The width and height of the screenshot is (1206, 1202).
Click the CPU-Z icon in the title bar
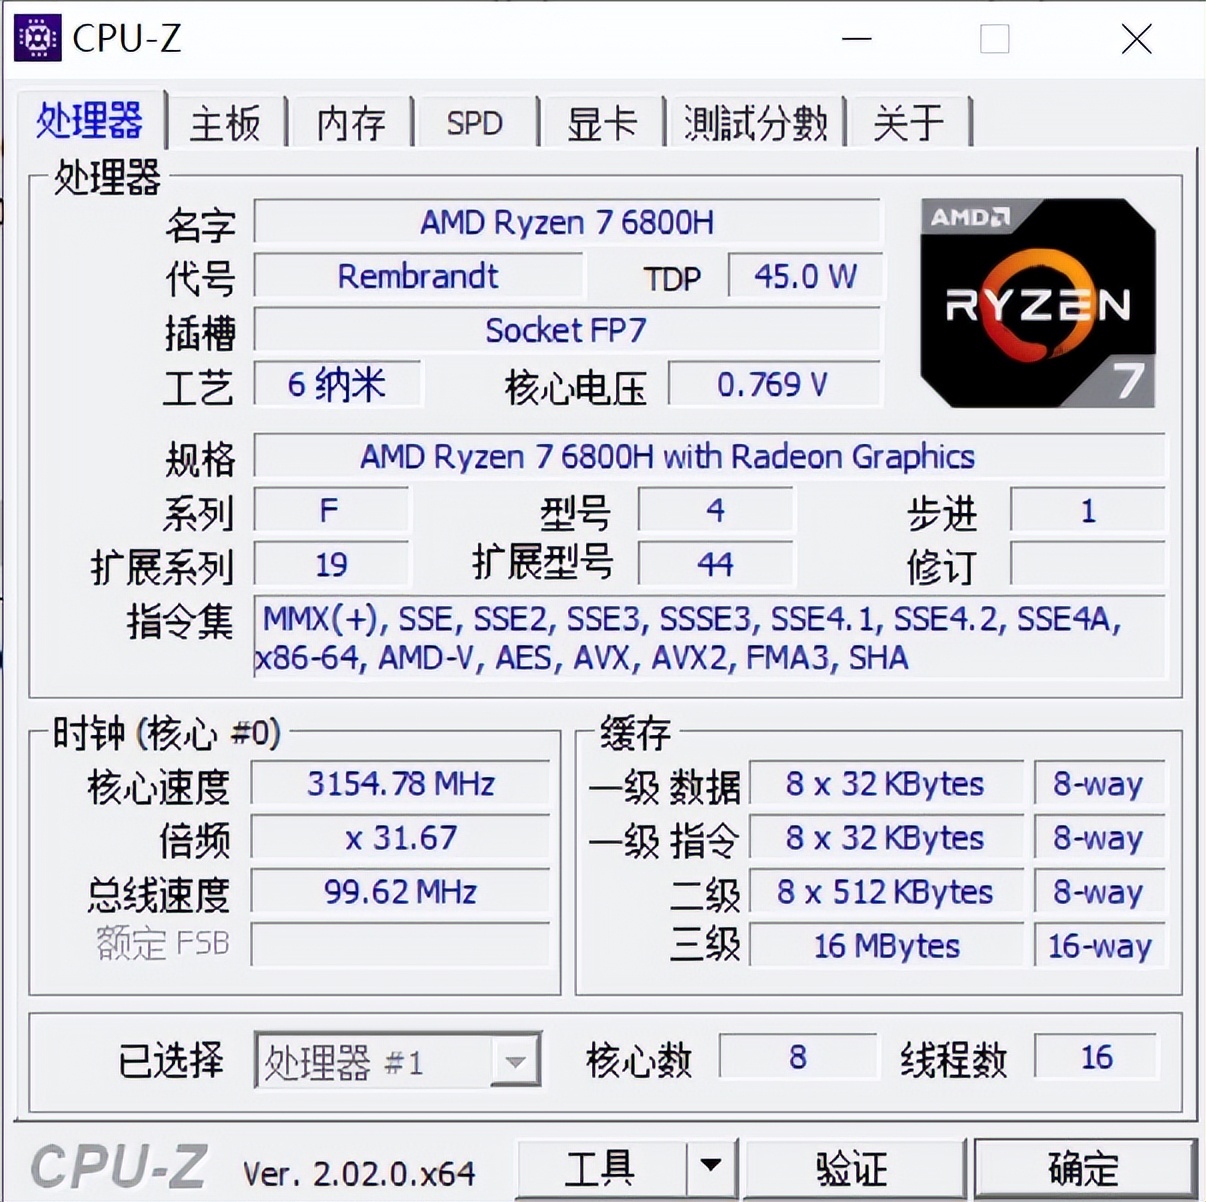tap(37, 38)
